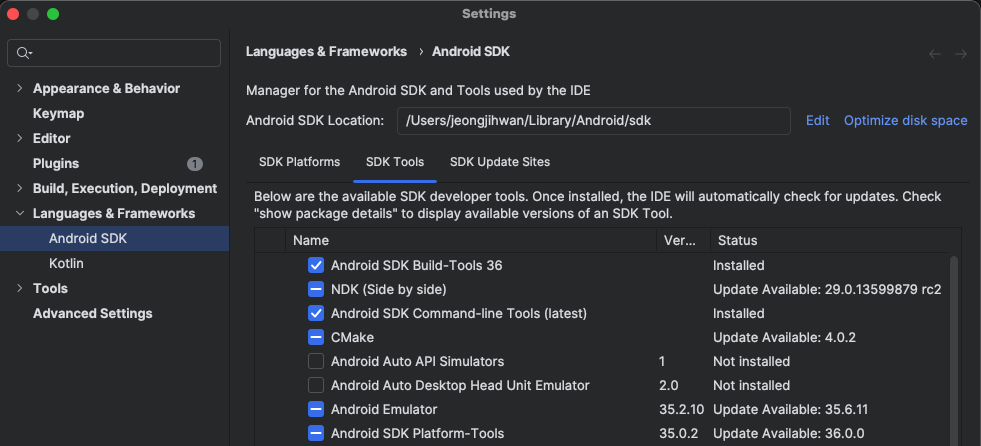Check Android Auto API Simulators checkbox
Screen dimensions: 981x446
[316, 361]
